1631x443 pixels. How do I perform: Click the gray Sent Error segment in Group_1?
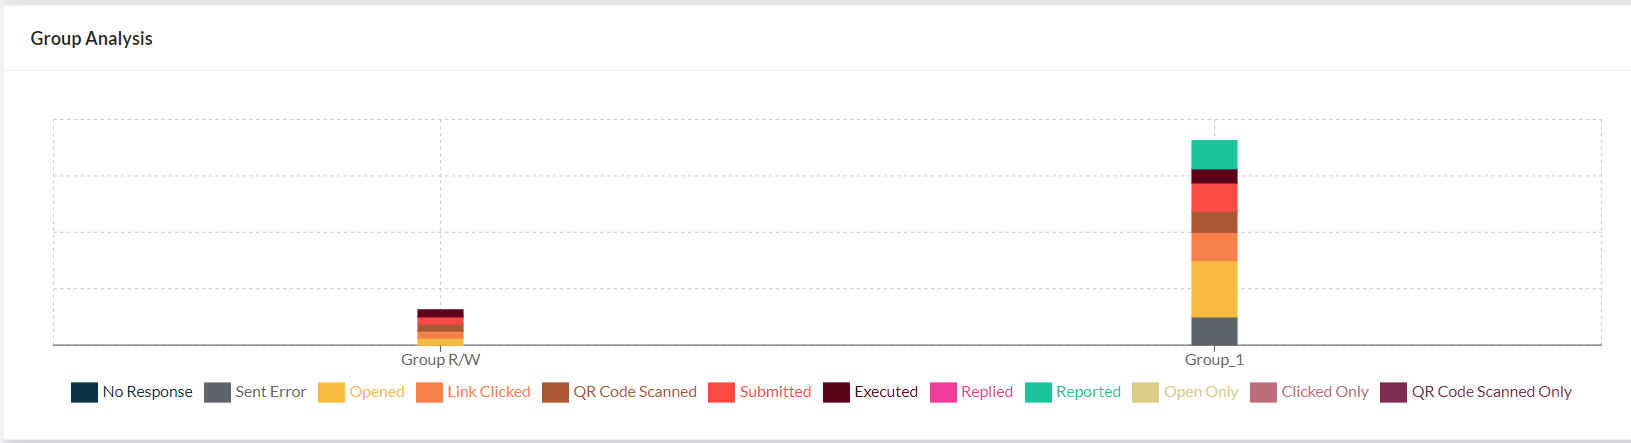(1214, 331)
